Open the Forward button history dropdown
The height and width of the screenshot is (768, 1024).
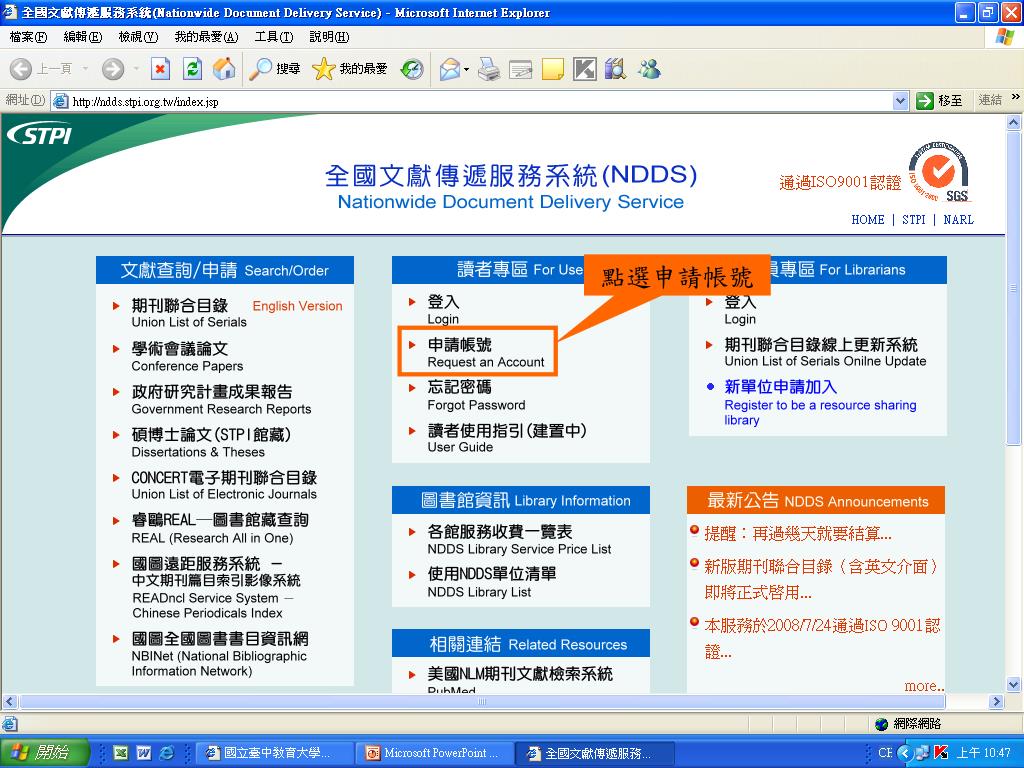pos(136,69)
